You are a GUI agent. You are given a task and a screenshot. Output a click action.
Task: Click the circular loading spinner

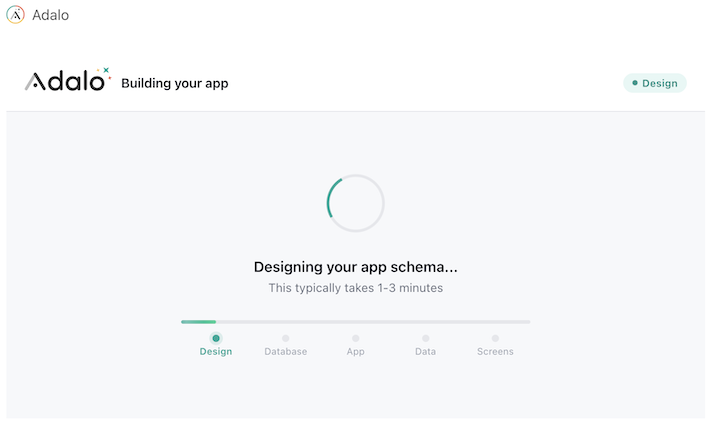(355, 203)
